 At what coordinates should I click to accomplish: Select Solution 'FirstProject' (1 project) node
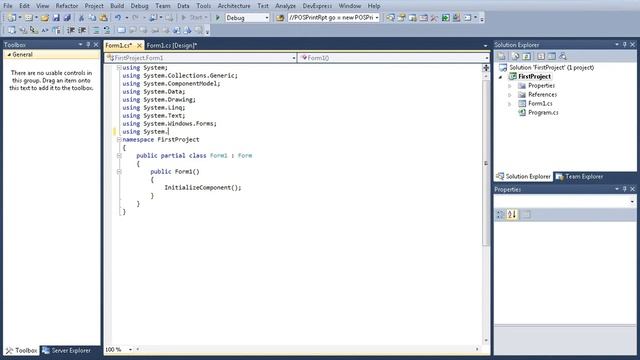click(x=551, y=68)
